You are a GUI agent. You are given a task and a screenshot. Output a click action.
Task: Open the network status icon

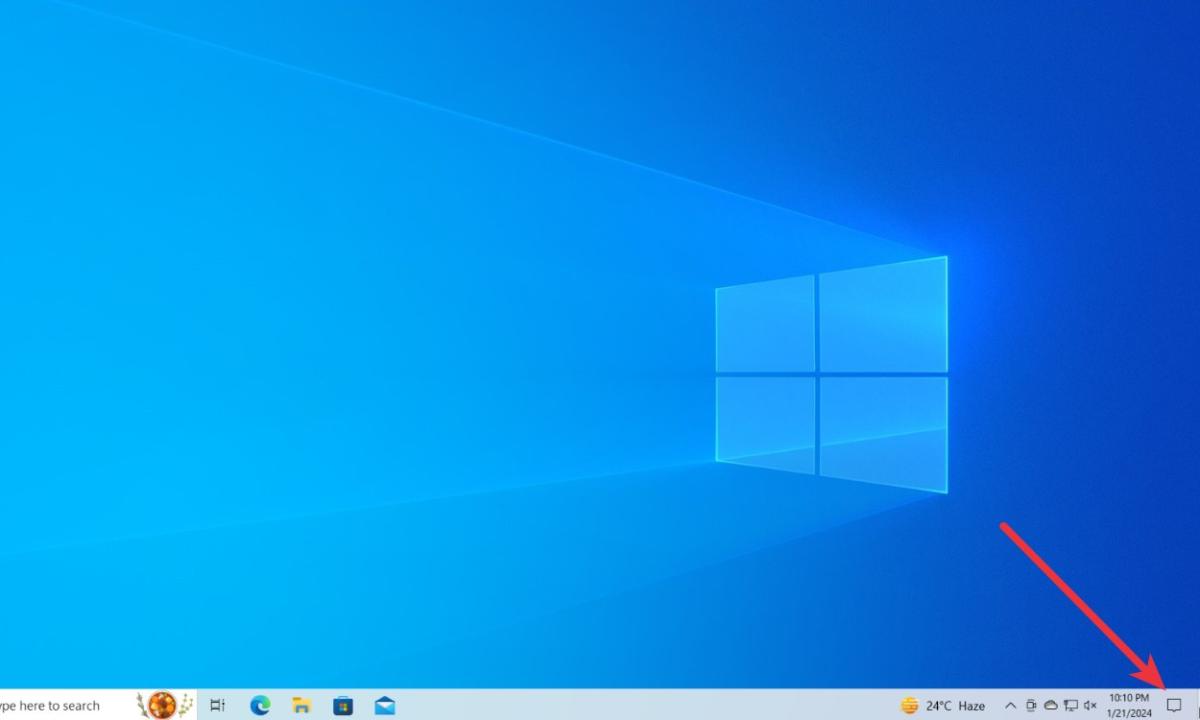[1071, 705]
